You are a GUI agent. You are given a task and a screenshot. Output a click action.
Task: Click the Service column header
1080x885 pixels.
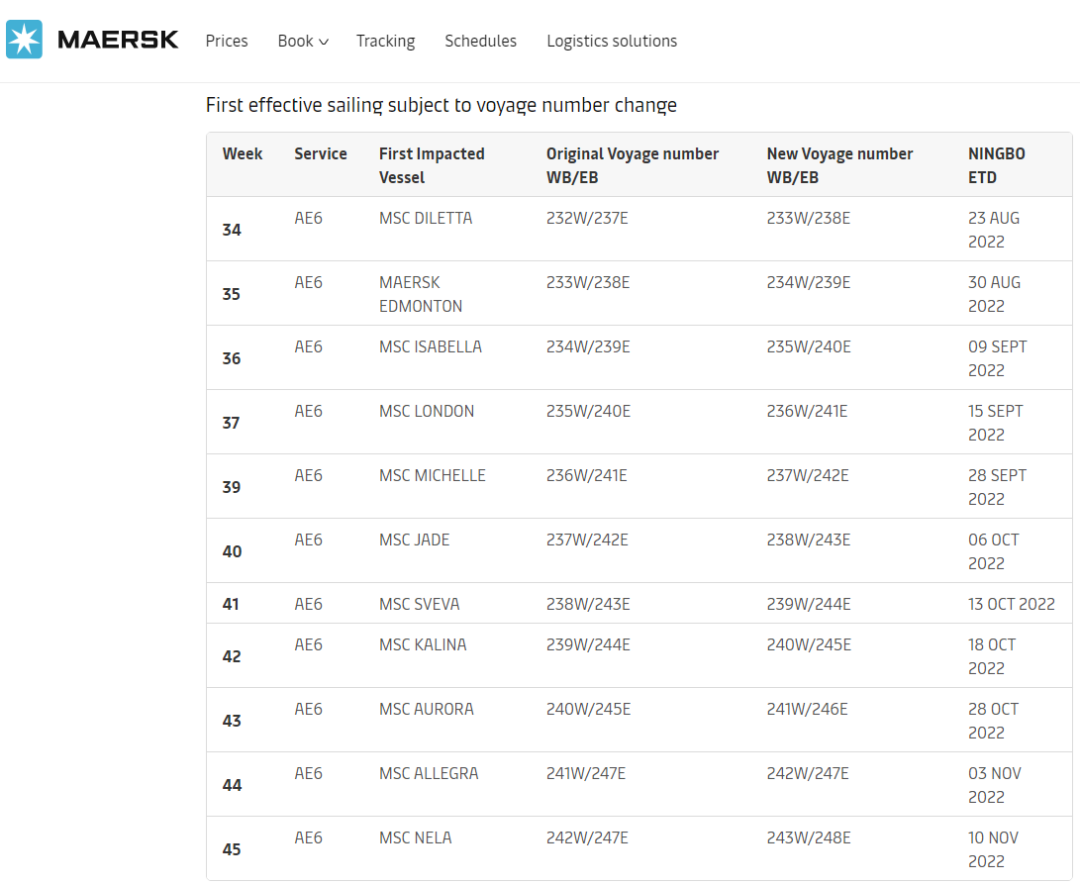click(320, 154)
